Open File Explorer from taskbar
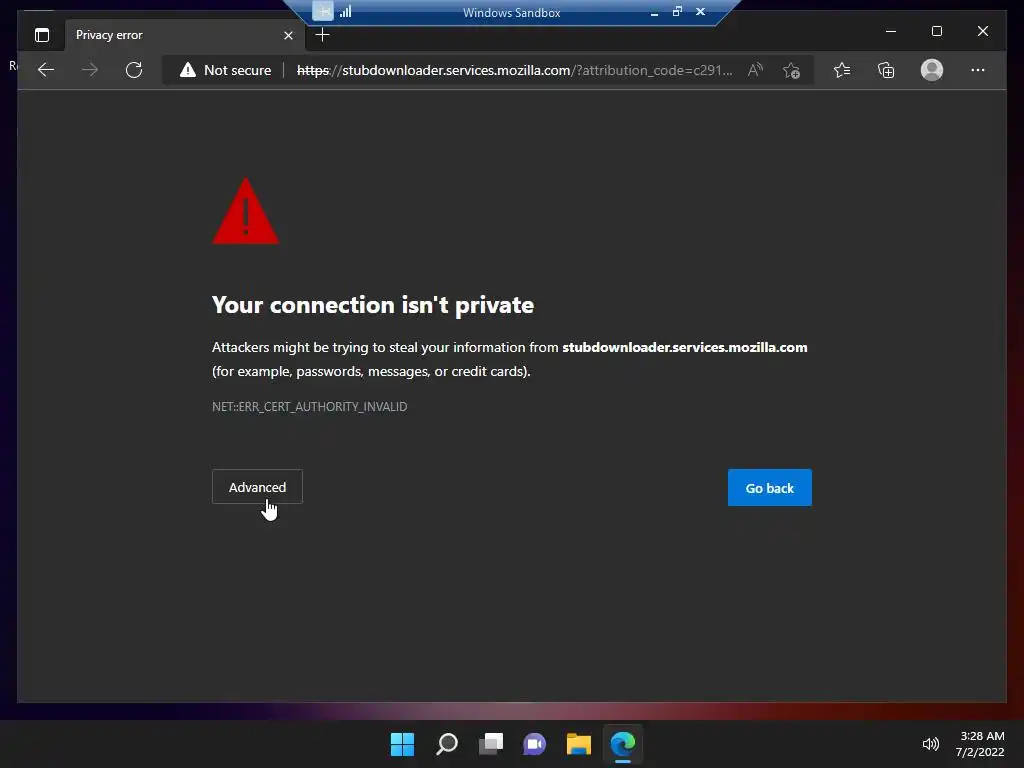The width and height of the screenshot is (1024, 768). click(x=579, y=744)
